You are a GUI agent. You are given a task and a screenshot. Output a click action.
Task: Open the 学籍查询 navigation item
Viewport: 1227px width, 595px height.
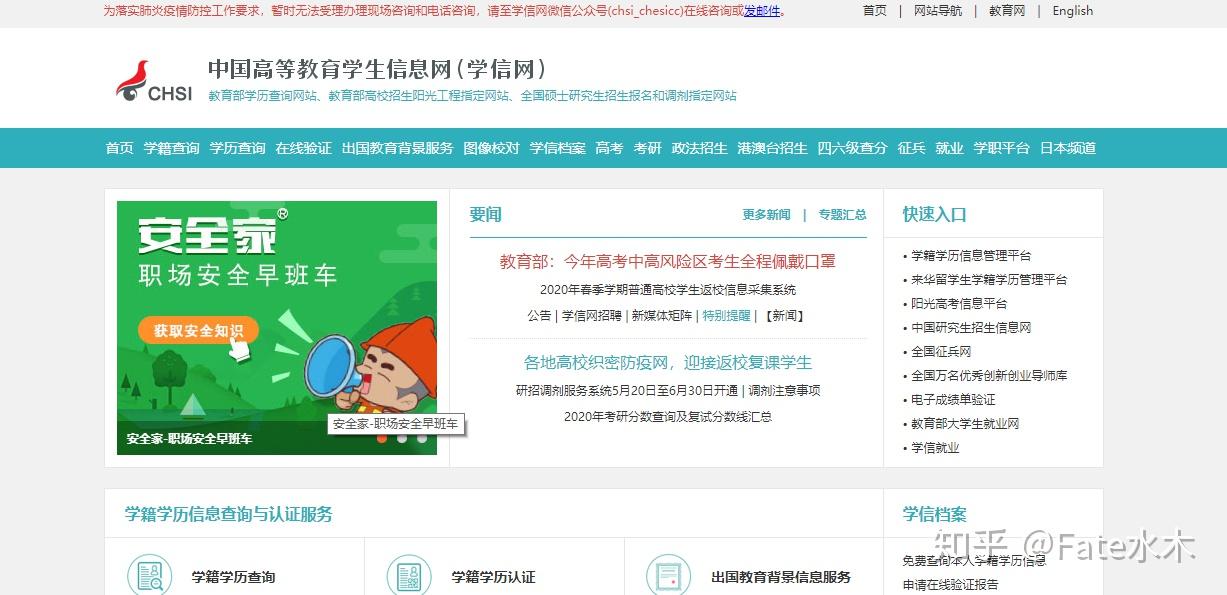tap(171, 148)
